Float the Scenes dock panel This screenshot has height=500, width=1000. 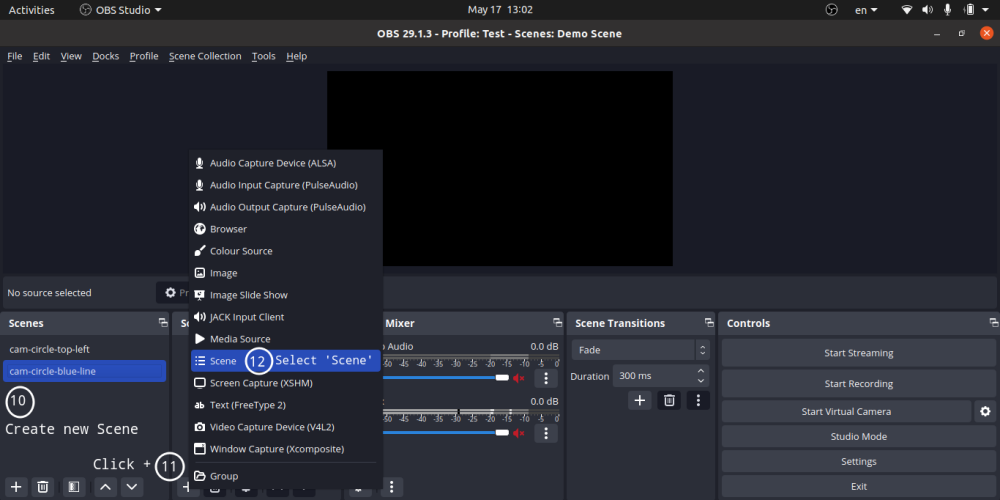pyautogui.click(x=163, y=323)
